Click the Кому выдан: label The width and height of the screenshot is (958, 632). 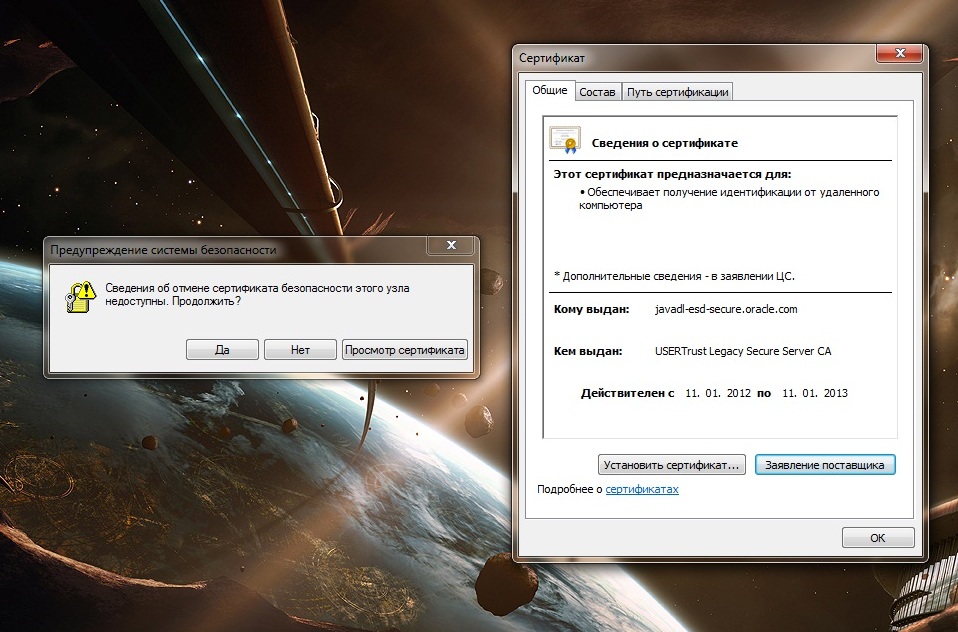click(x=591, y=309)
